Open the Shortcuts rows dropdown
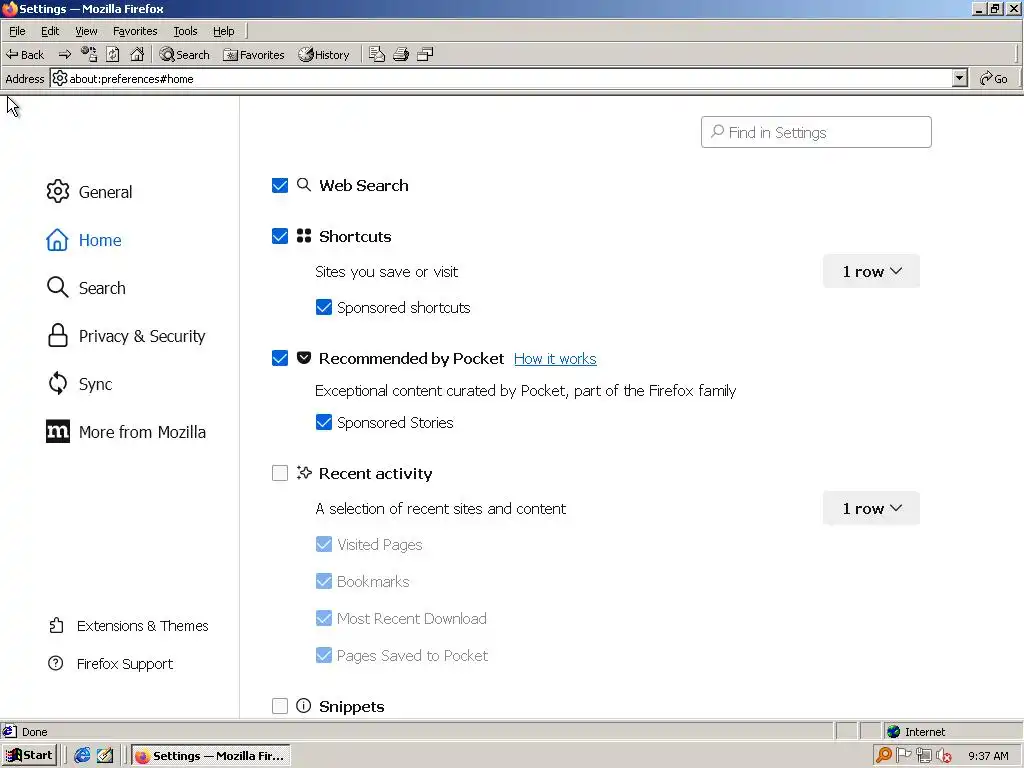Viewport: 1024px width, 768px height. point(871,272)
